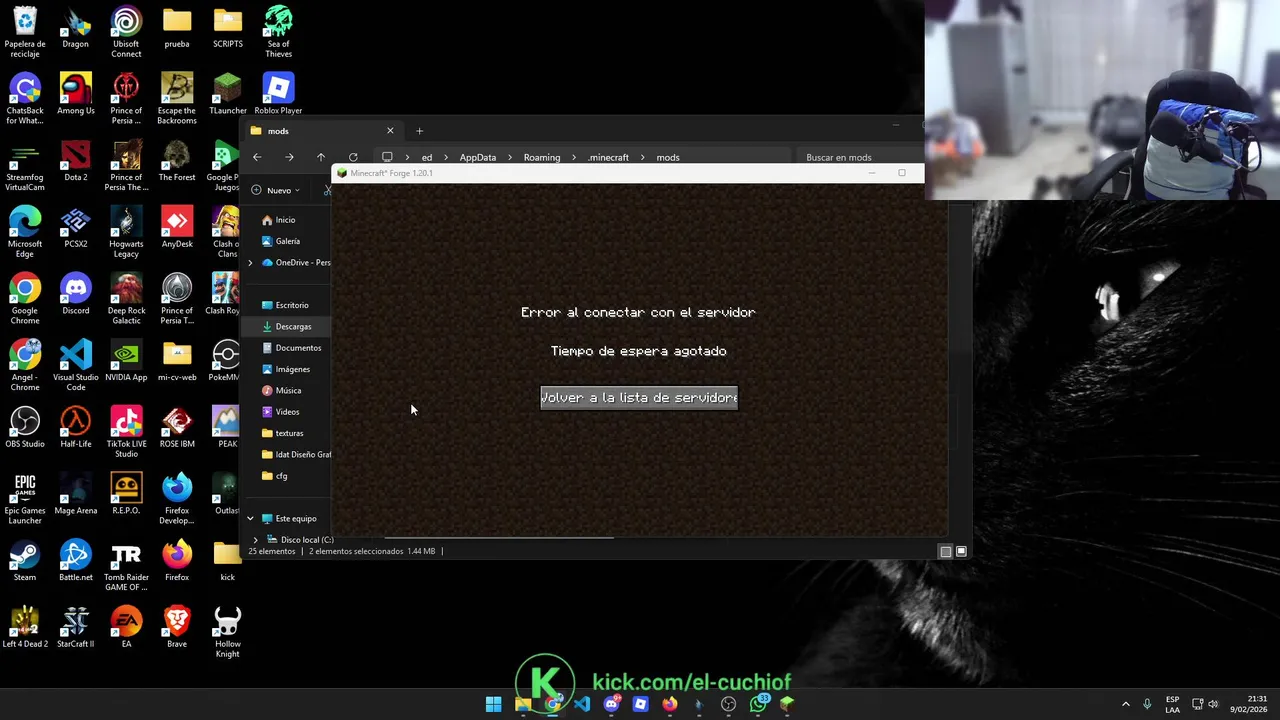
Task: Show hidden system tray icons
Action: click(x=1125, y=704)
